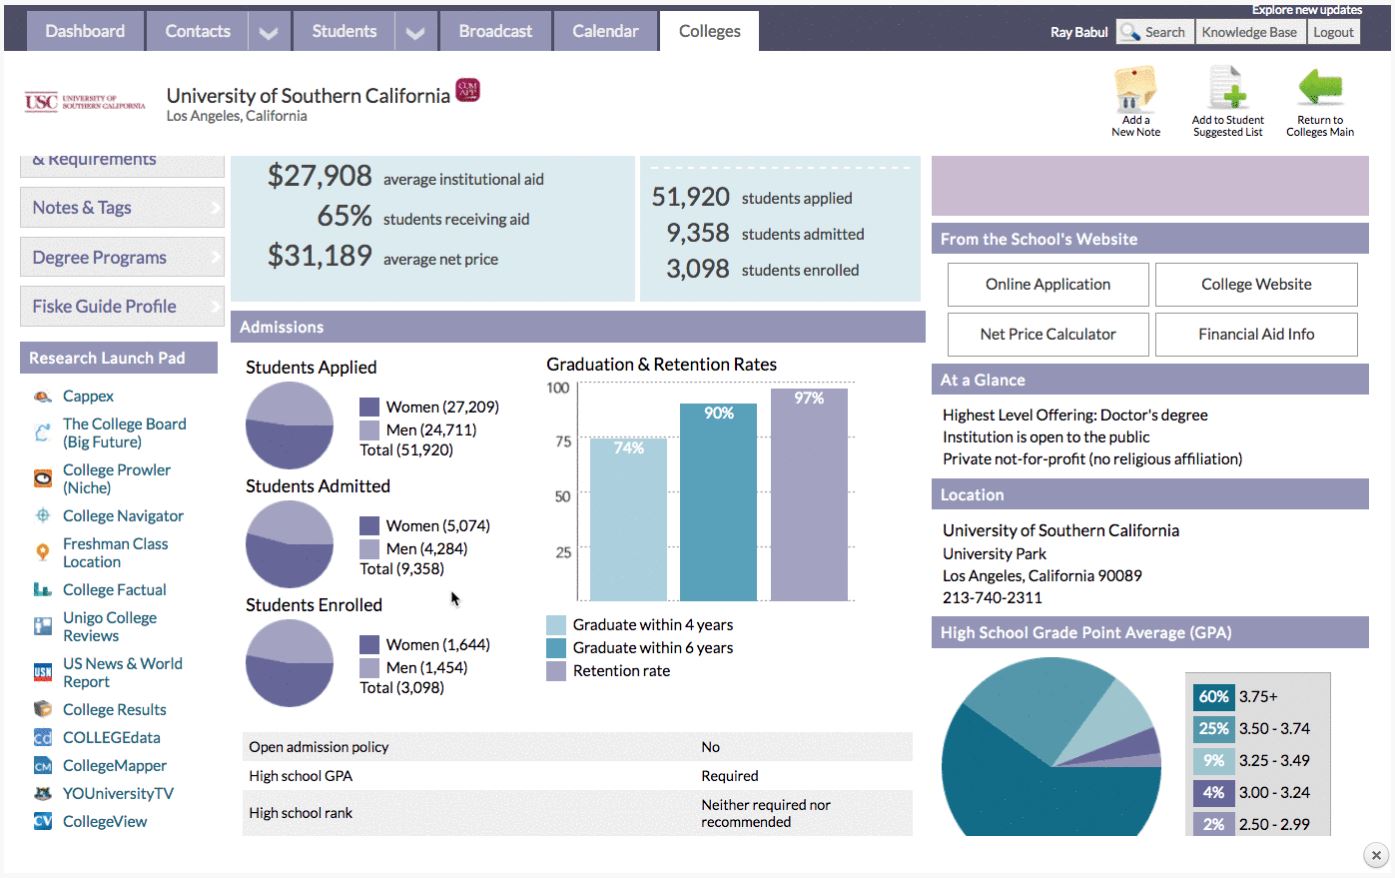Click the College Board Big Future icon
Screen dimensions: 1395x878
42,433
